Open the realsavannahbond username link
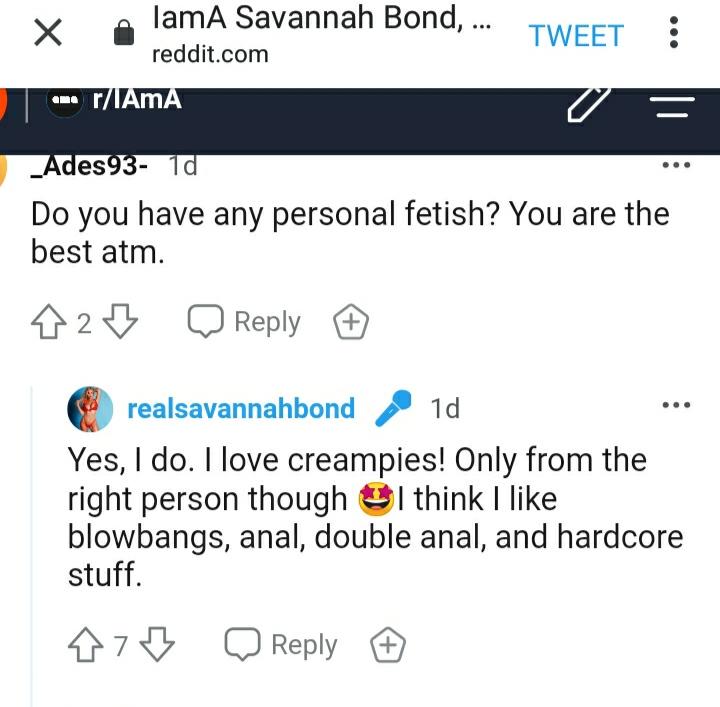This screenshot has width=720, height=707. [x=241, y=408]
